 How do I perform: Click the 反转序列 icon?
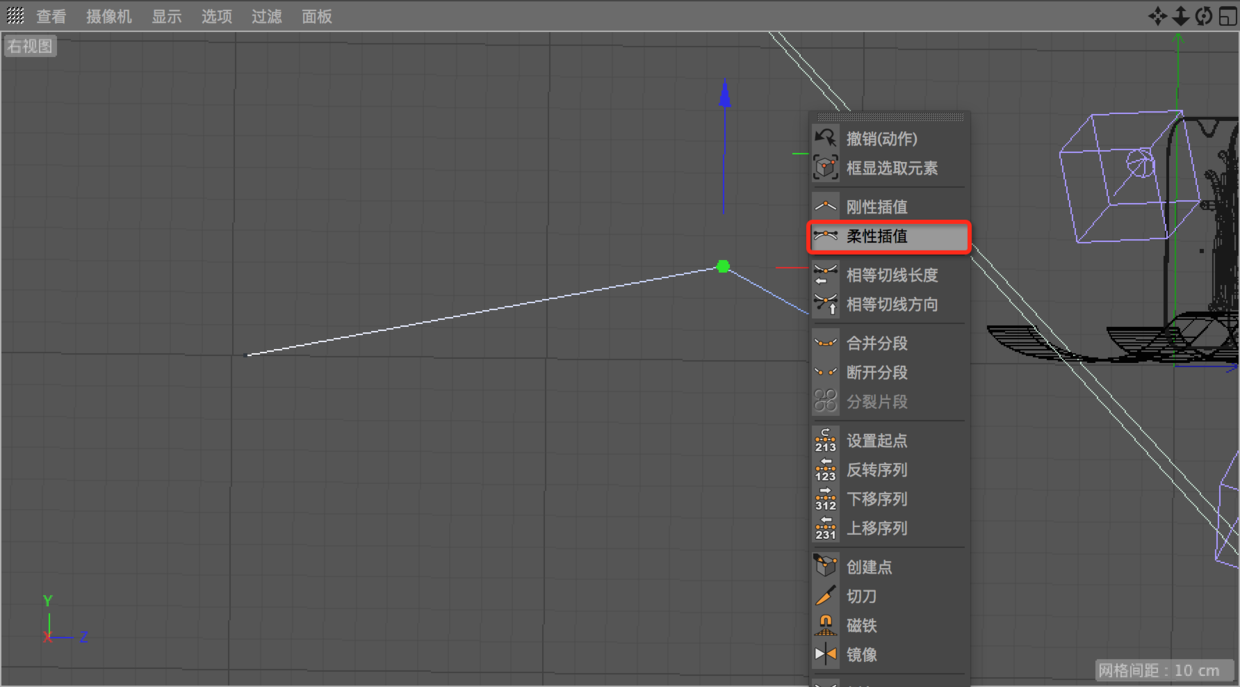[x=825, y=469]
